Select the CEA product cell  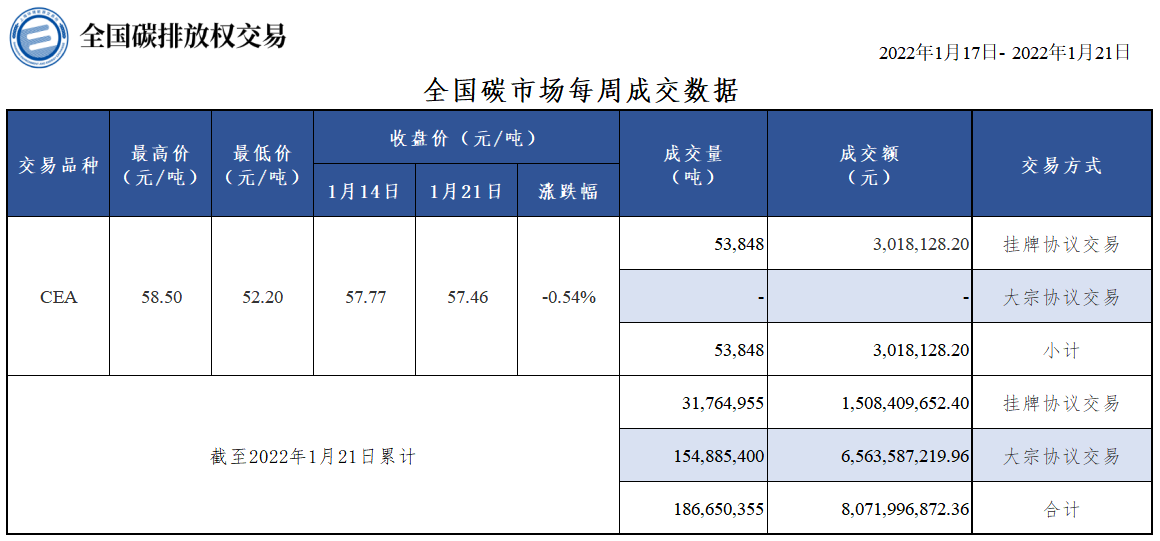(58, 297)
